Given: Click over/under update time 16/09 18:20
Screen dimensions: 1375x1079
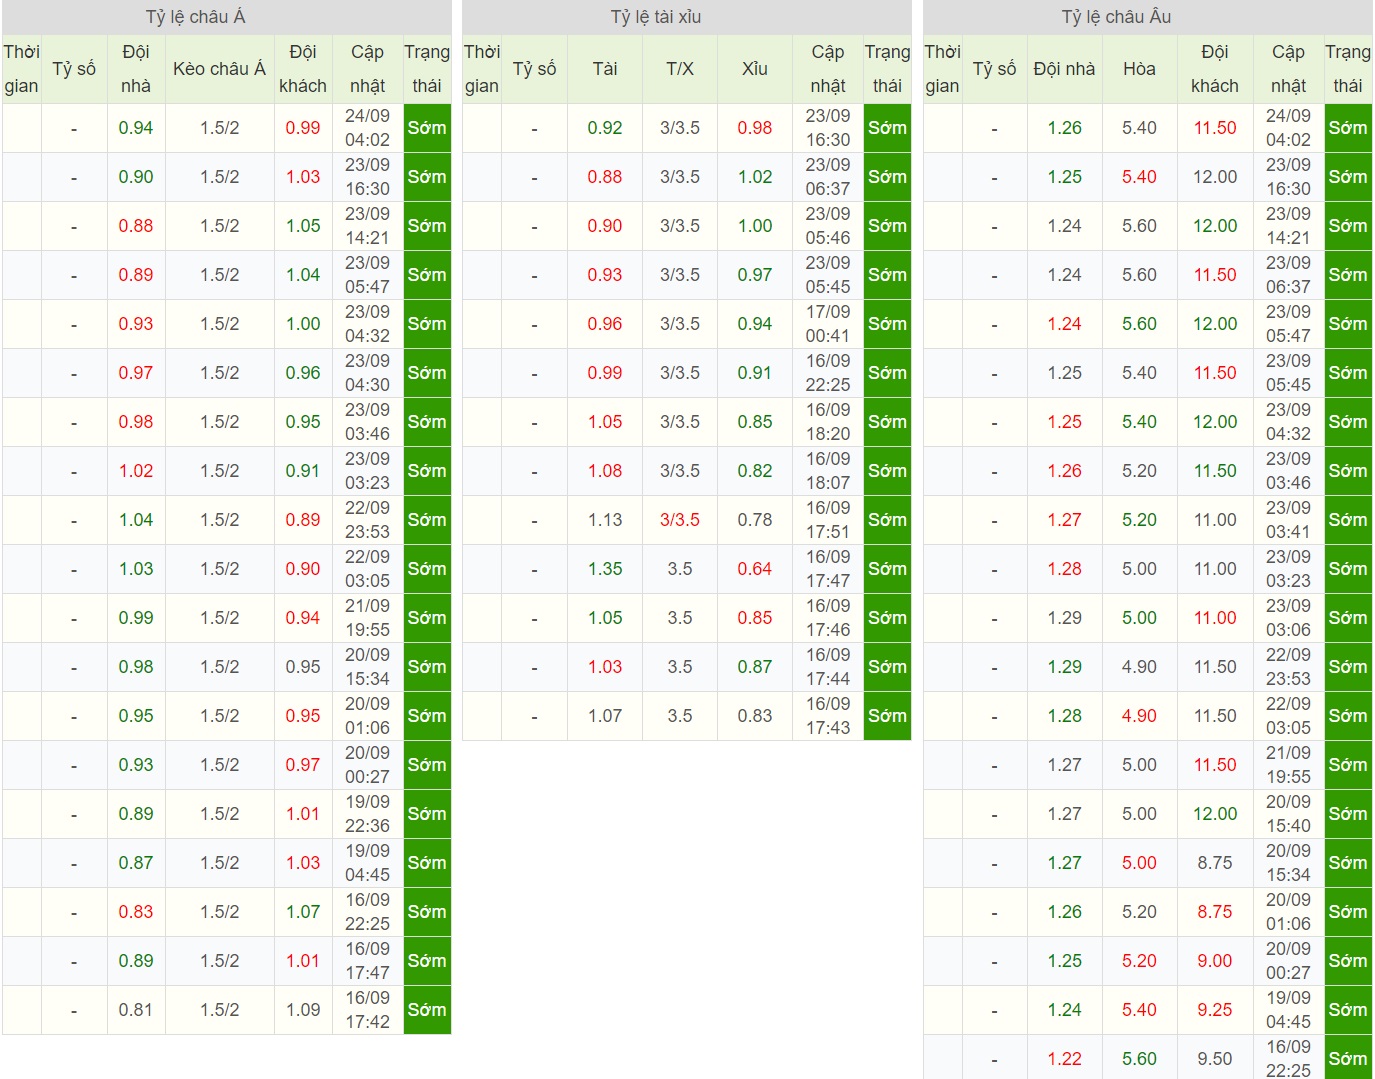Looking at the screenshot, I should [828, 422].
